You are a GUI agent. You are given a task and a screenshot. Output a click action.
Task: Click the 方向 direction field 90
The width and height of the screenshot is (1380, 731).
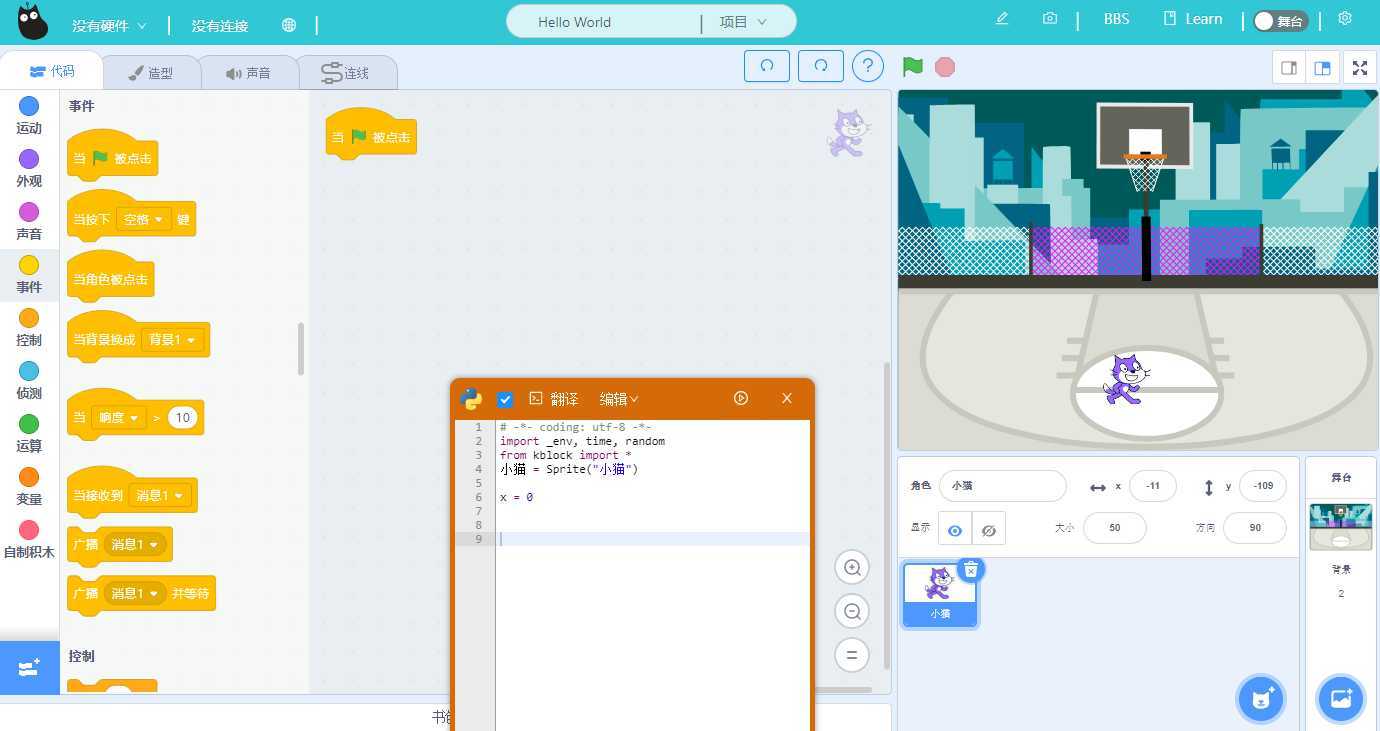point(1255,528)
